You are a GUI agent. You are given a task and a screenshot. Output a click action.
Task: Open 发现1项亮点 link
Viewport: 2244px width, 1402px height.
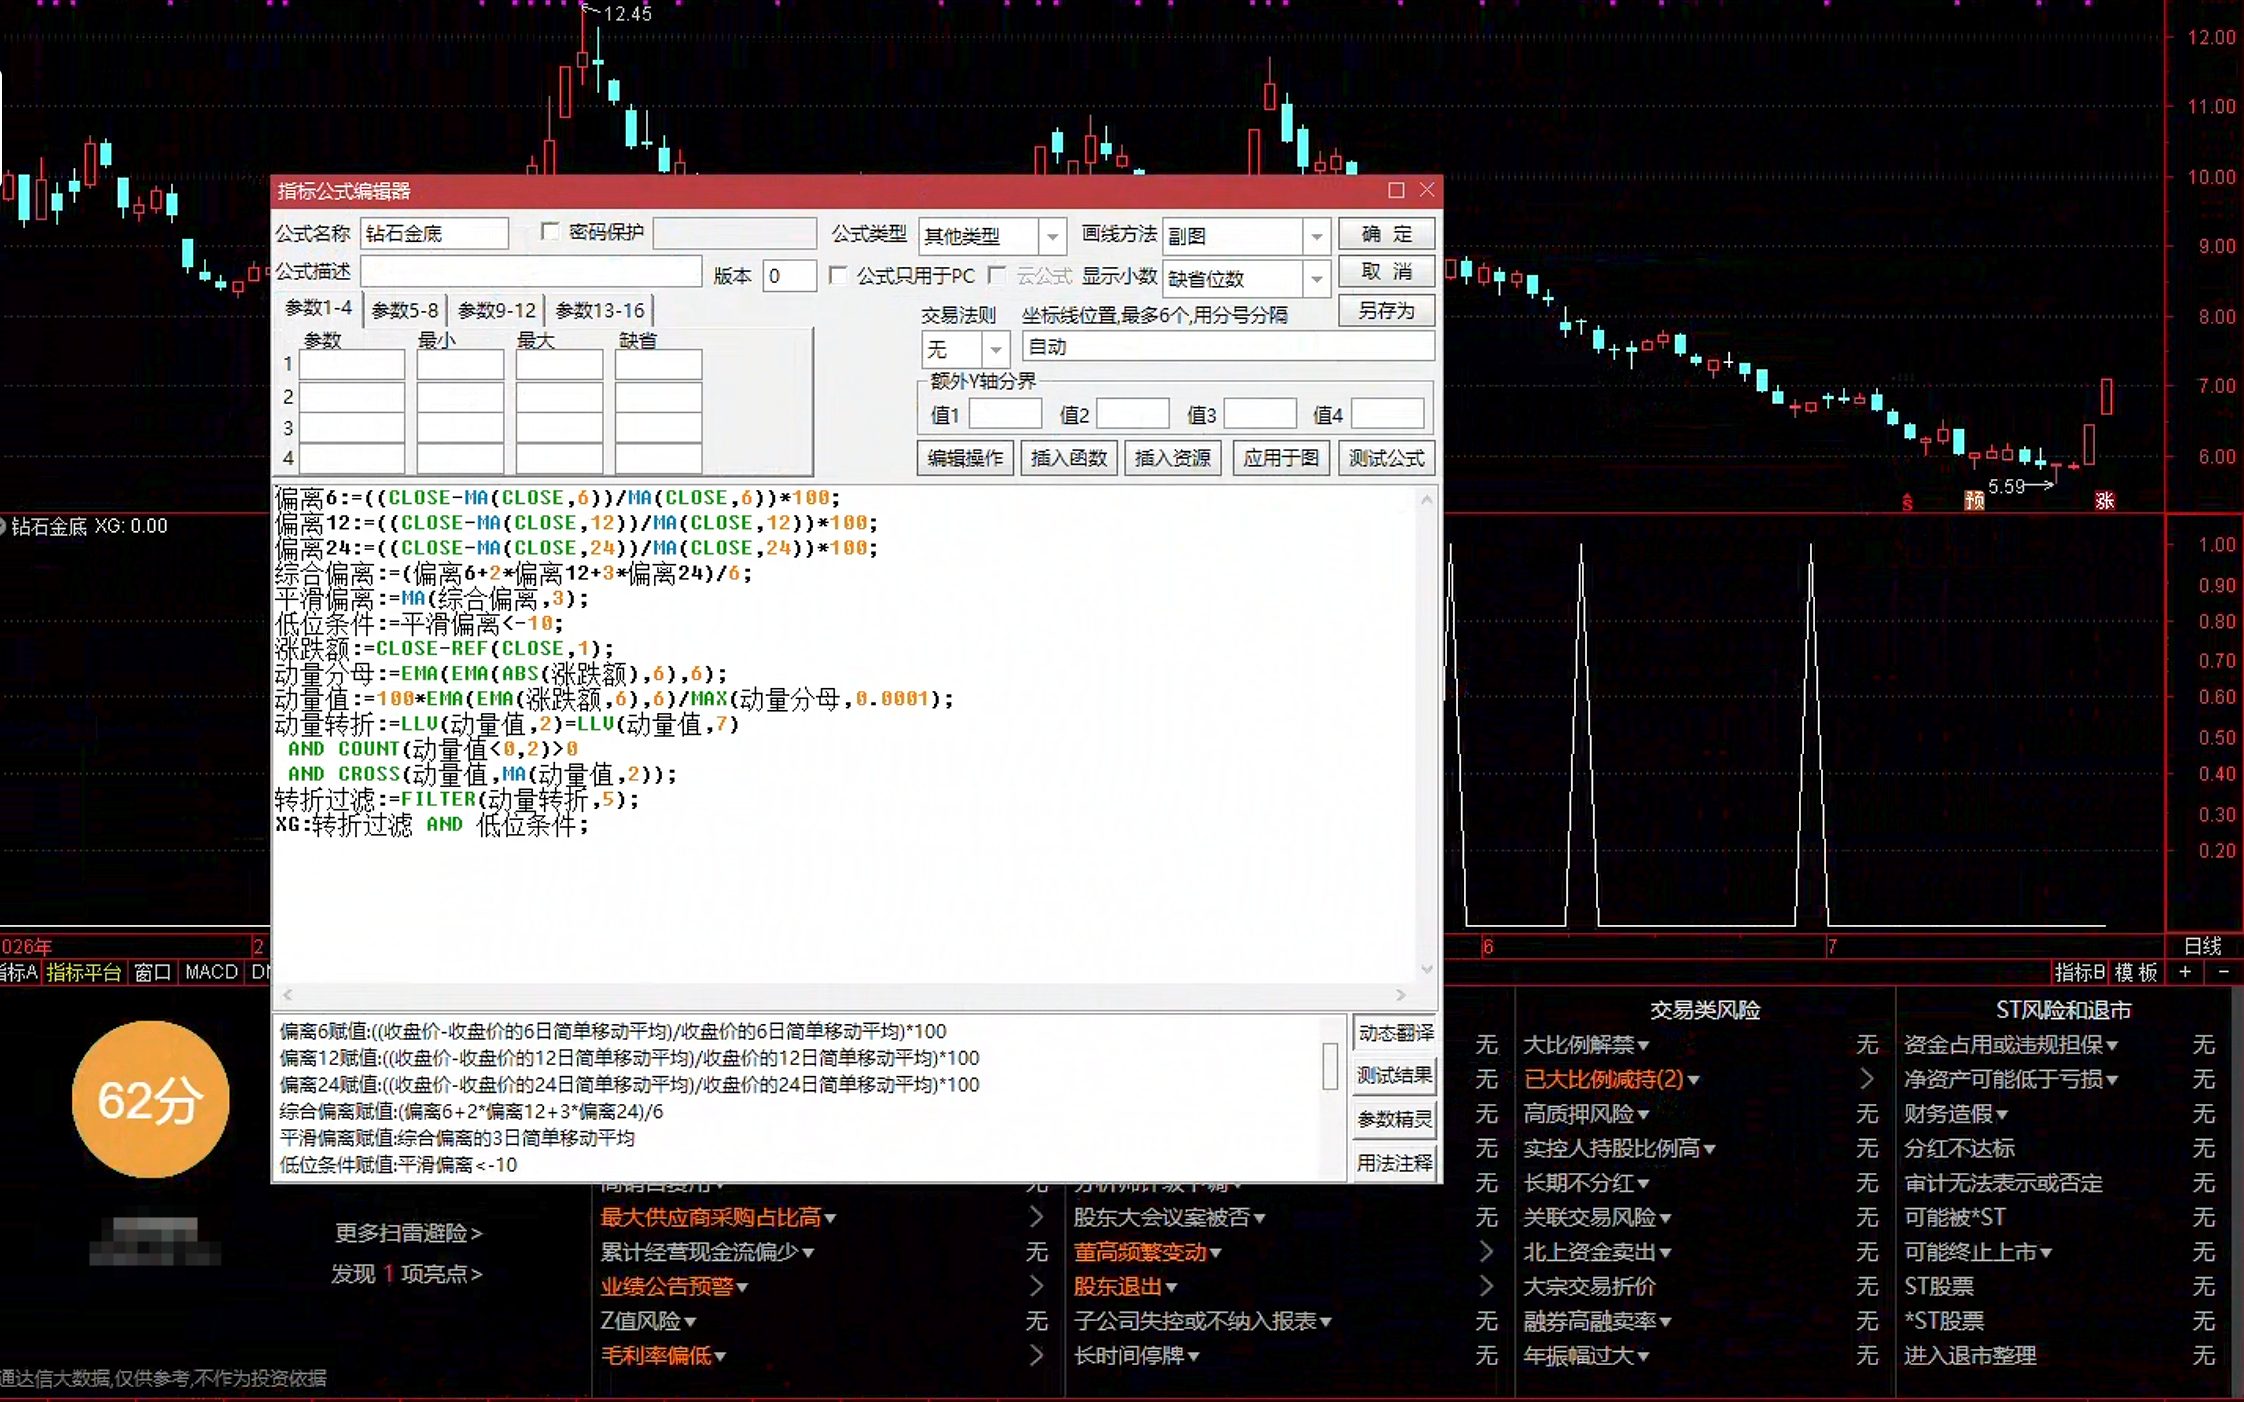coord(407,1274)
